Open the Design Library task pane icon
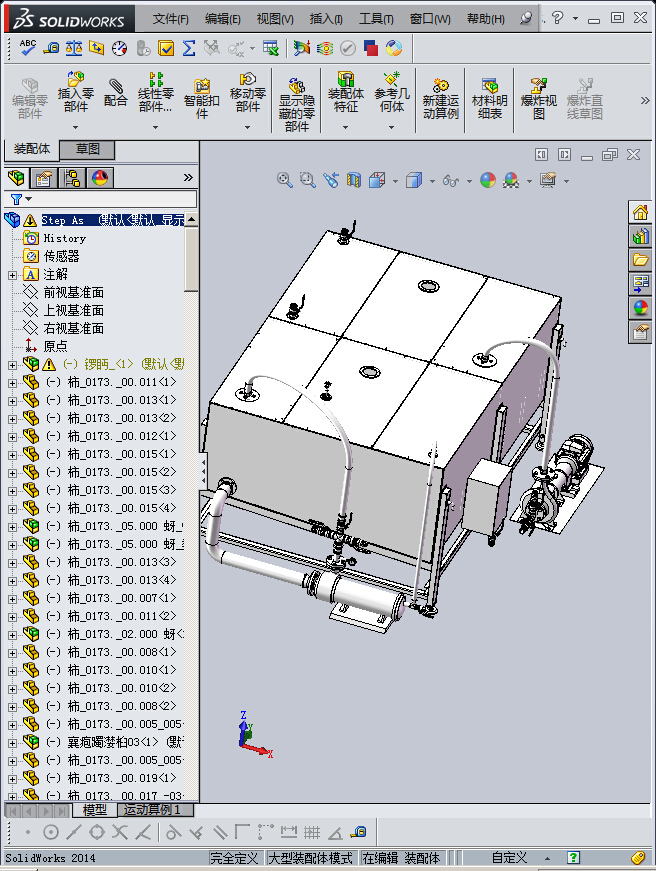Viewport: 656px width, 871px height. coord(640,236)
